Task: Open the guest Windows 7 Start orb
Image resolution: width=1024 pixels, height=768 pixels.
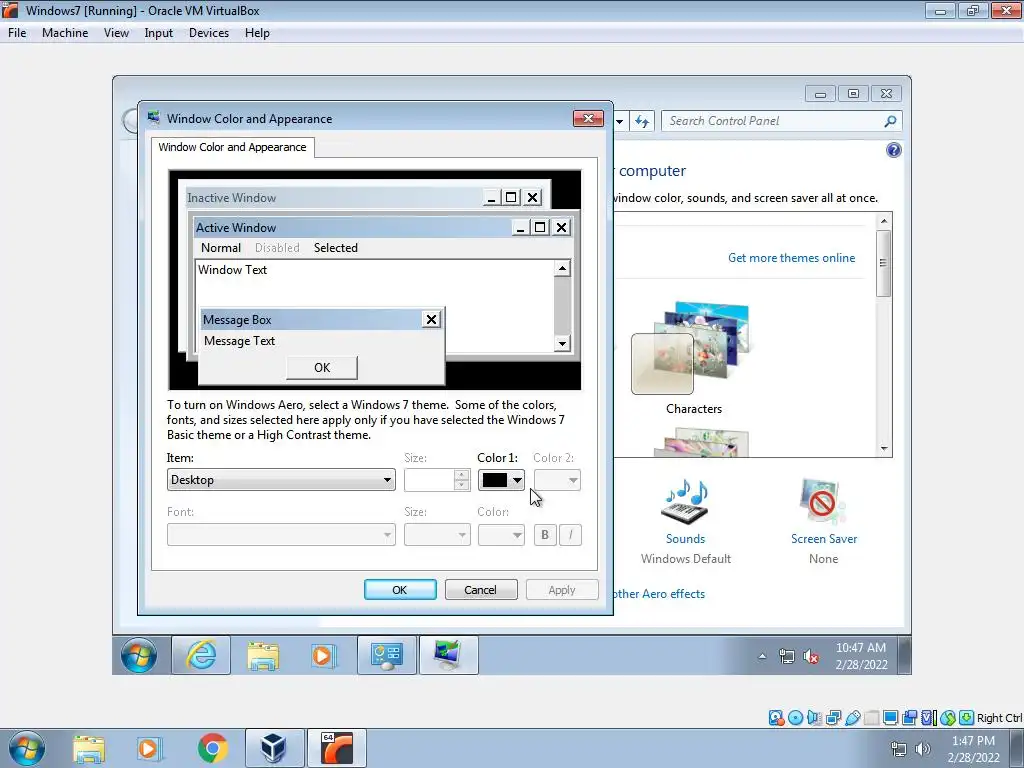Action: [138, 655]
